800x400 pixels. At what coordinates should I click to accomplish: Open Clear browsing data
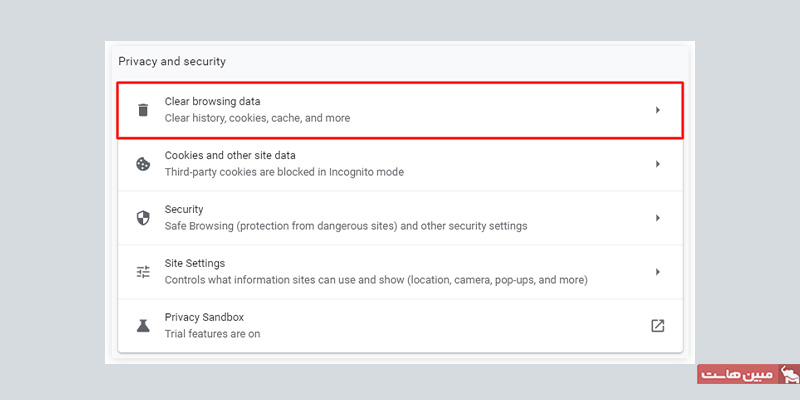212,102
